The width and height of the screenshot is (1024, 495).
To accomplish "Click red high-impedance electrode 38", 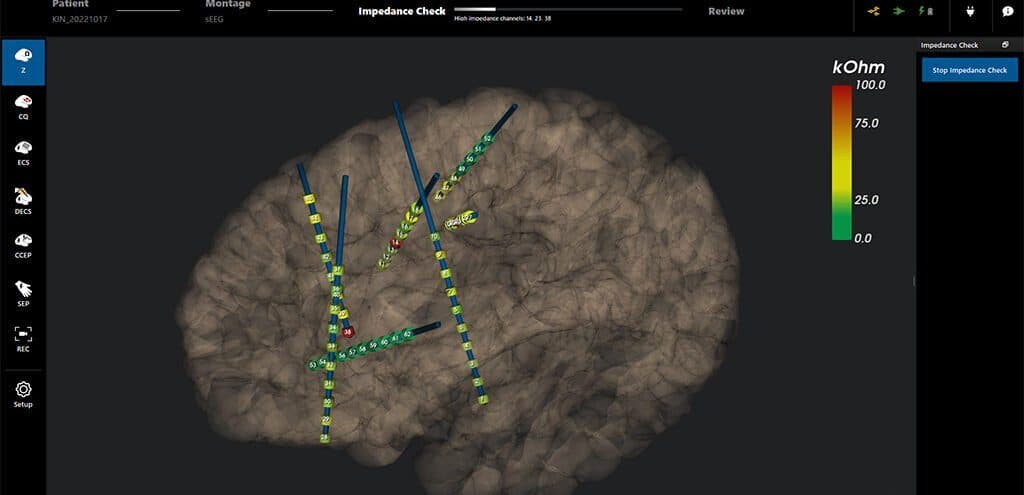I will 347,332.
